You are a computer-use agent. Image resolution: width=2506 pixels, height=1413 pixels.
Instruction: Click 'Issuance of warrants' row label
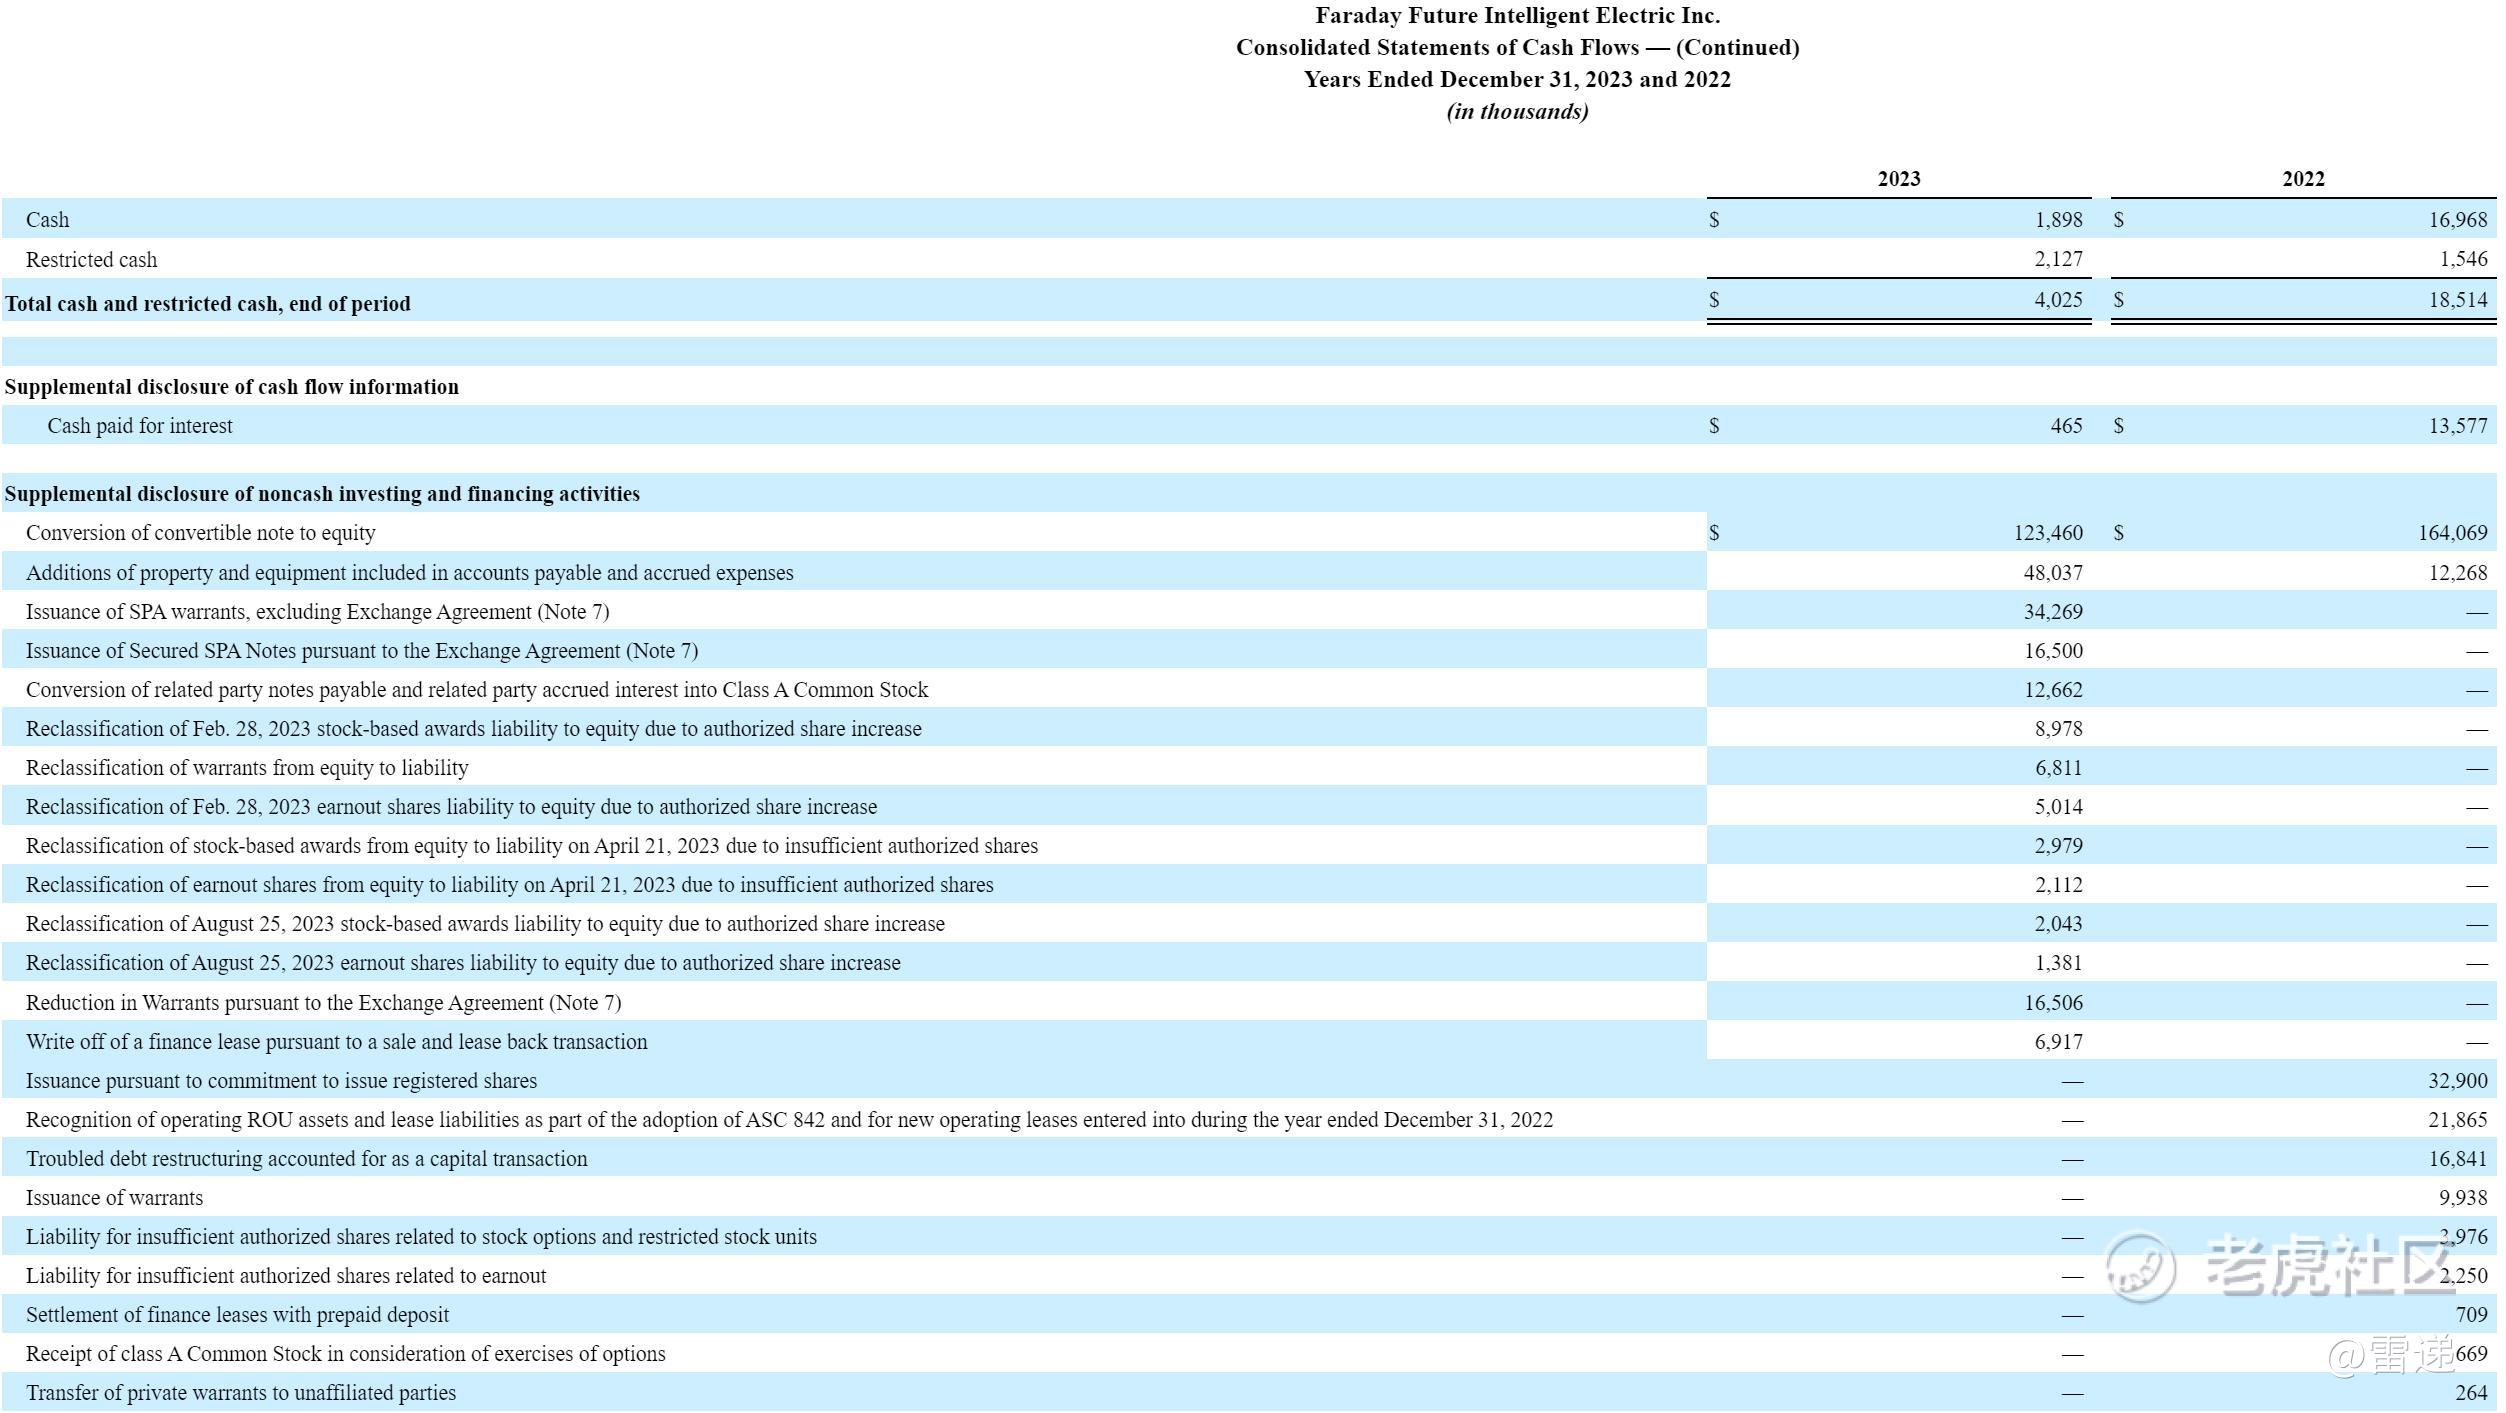[114, 1198]
